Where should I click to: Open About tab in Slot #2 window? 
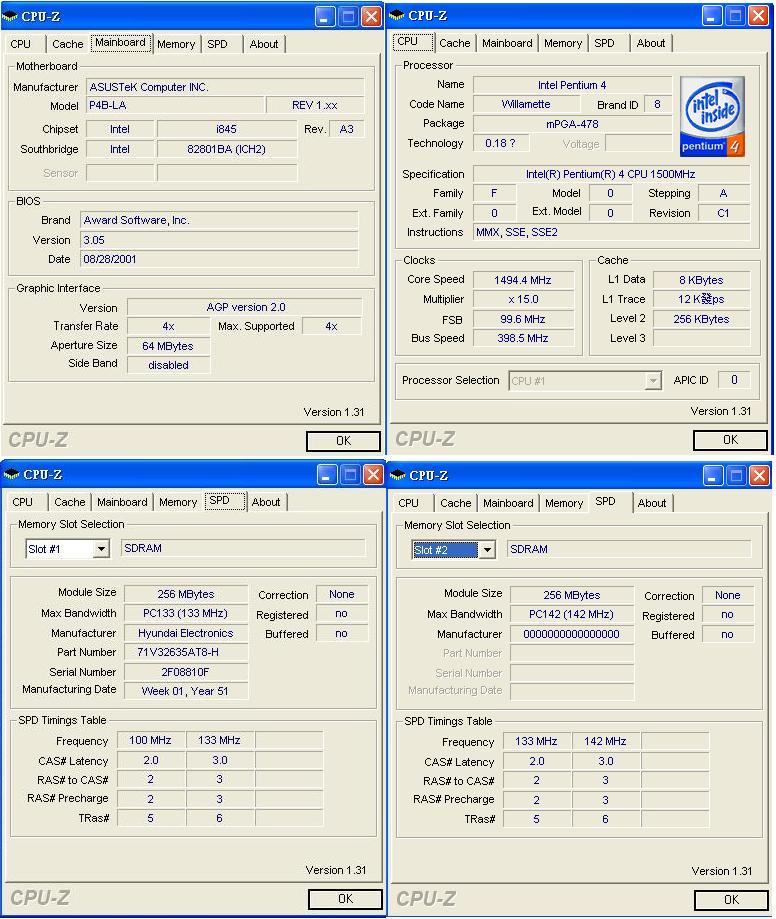652,503
